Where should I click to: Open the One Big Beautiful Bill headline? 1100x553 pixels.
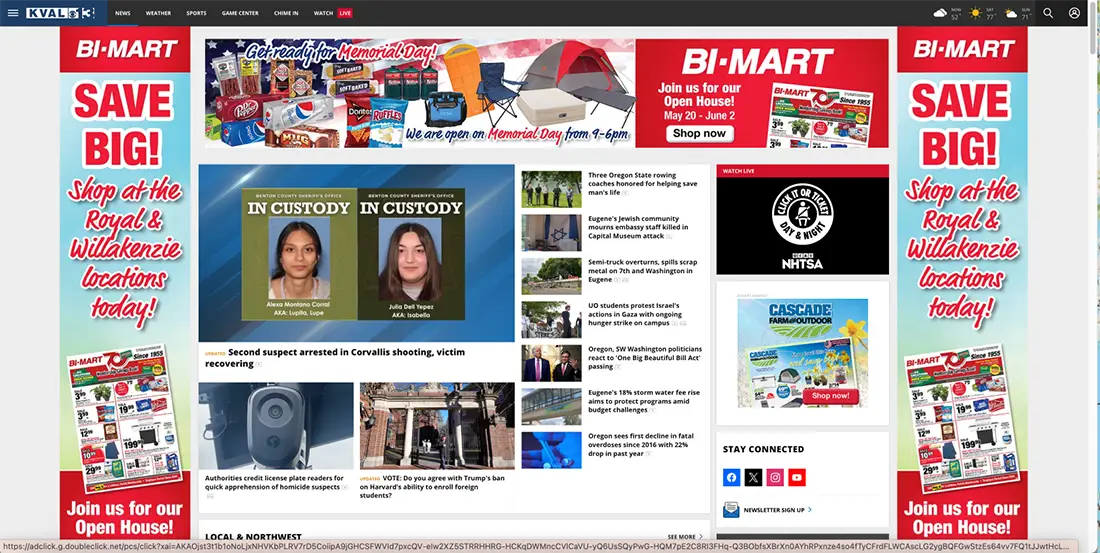(645, 357)
